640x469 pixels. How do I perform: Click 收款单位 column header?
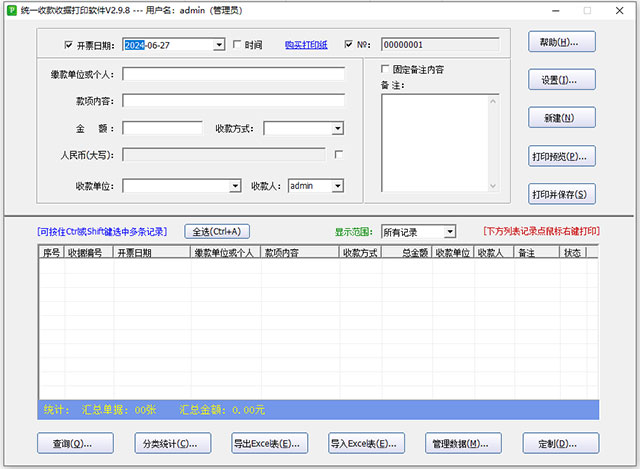[x=453, y=253]
